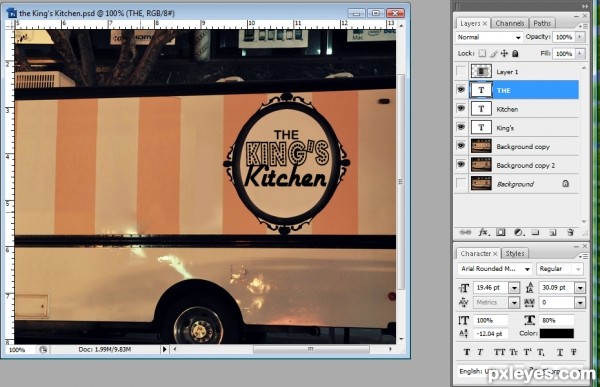Hide the Background copy 2 layer
Screen dimensions: 600x387
click(x=461, y=165)
